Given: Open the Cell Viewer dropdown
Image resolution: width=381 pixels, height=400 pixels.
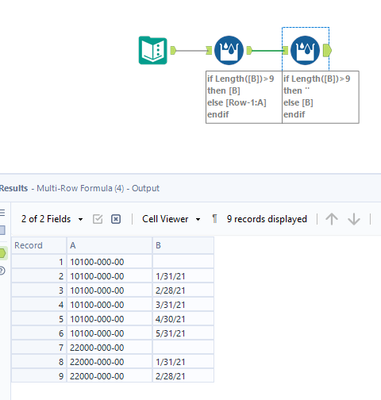Looking at the screenshot, I should coord(171,219).
